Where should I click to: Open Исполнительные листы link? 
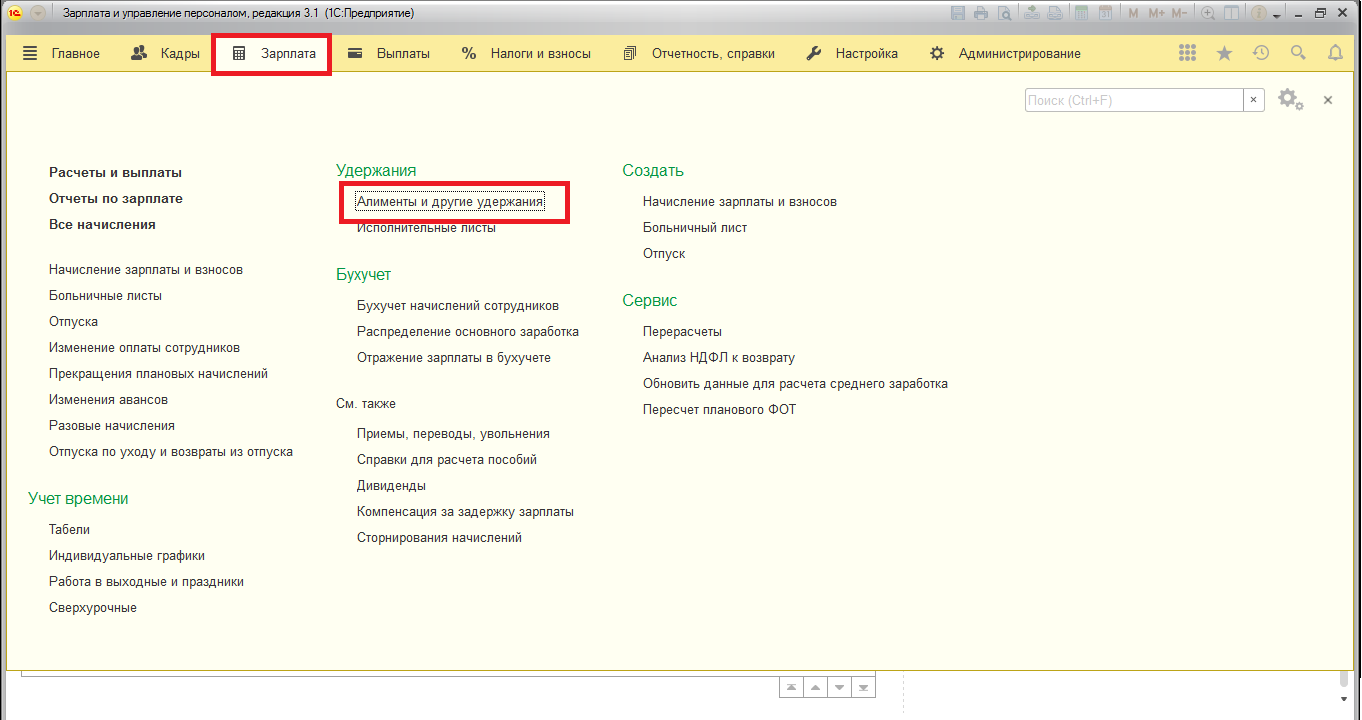point(426,227)
